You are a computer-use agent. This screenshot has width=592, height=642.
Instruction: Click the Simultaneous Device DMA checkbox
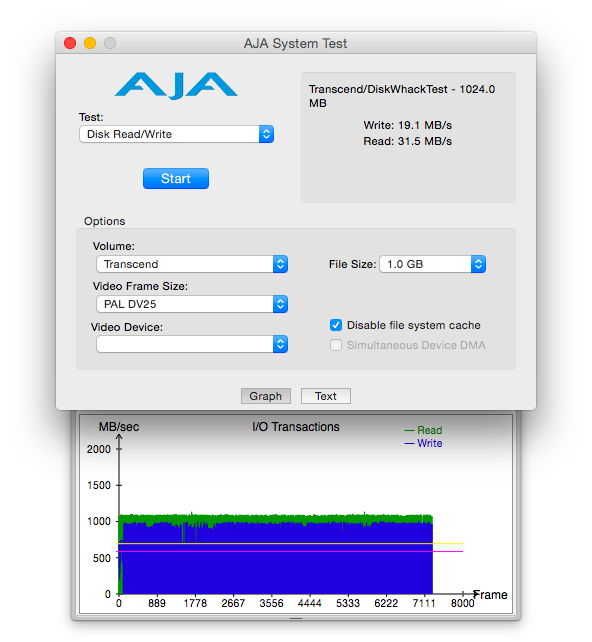pyautogui.click(x=336, y=345)
